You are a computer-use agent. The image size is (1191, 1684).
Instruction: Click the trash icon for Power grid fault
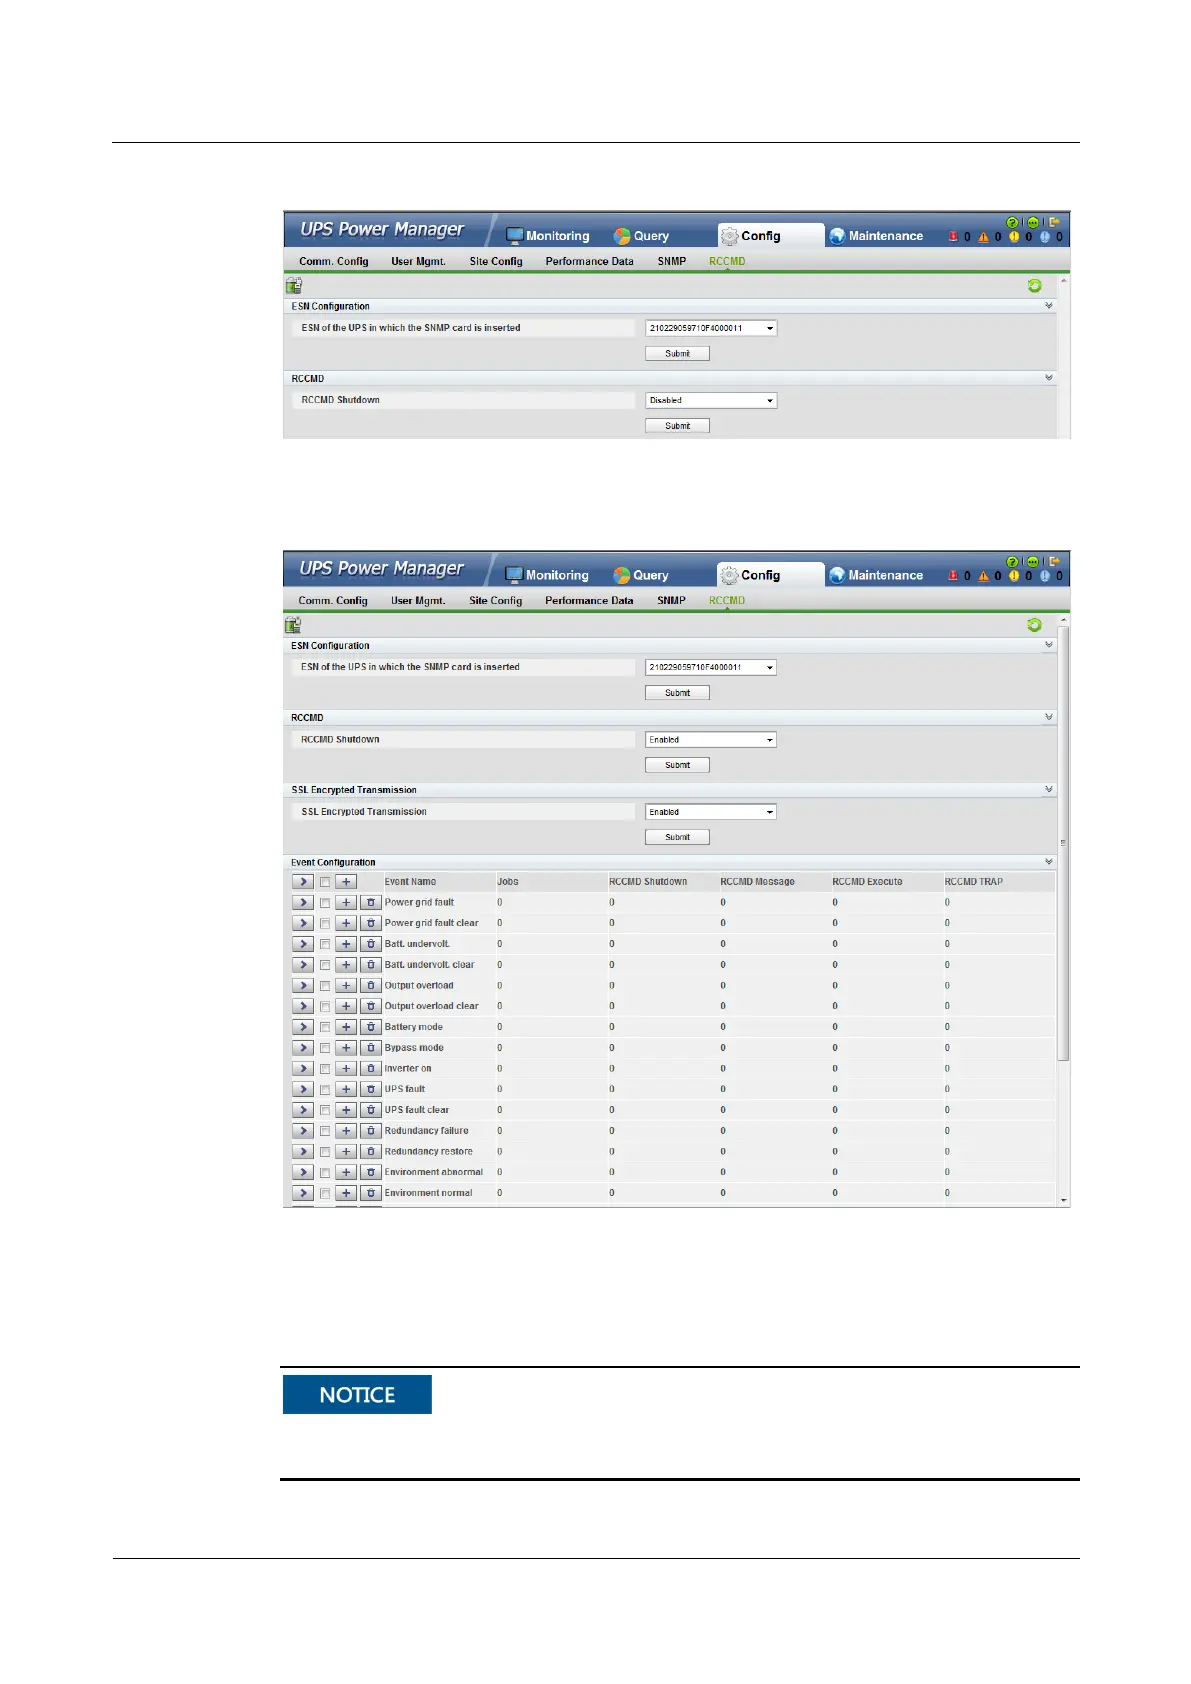(371, 903)
